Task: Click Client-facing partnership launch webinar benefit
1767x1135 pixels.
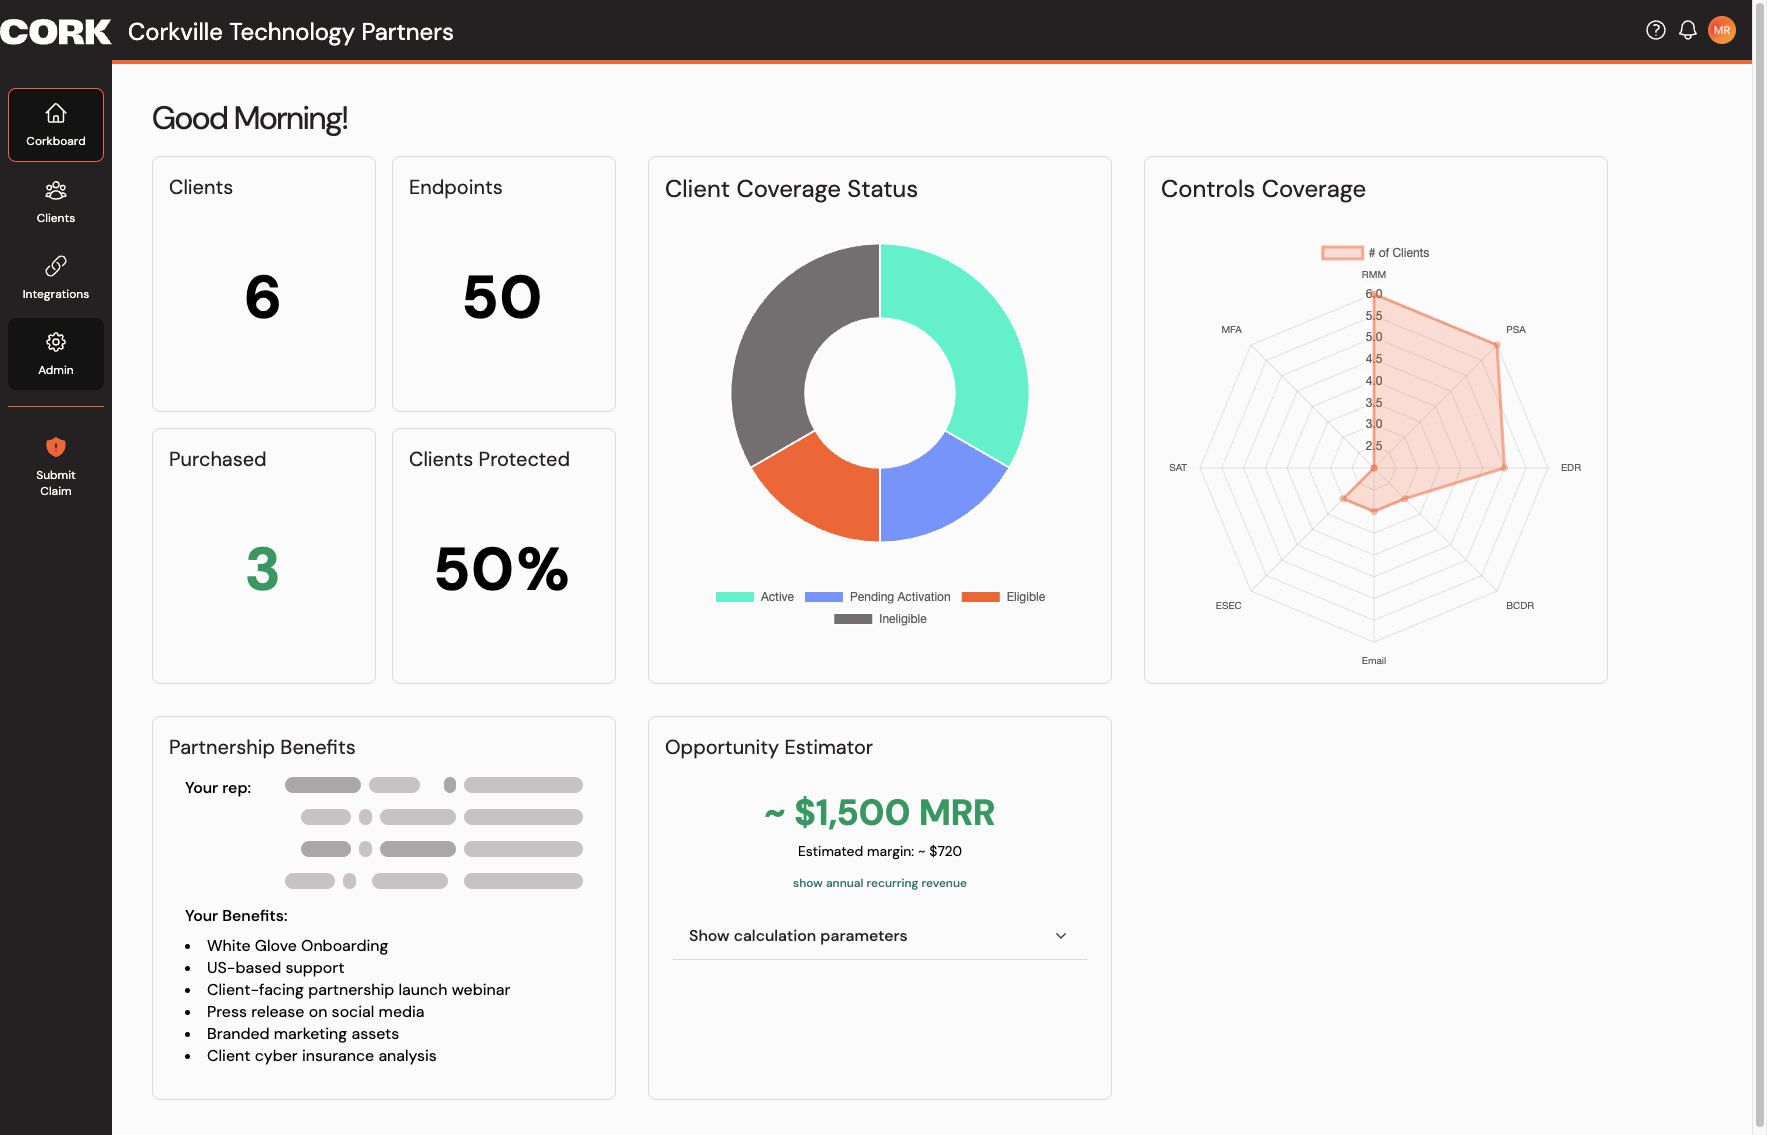Action: tap(358, 990)
